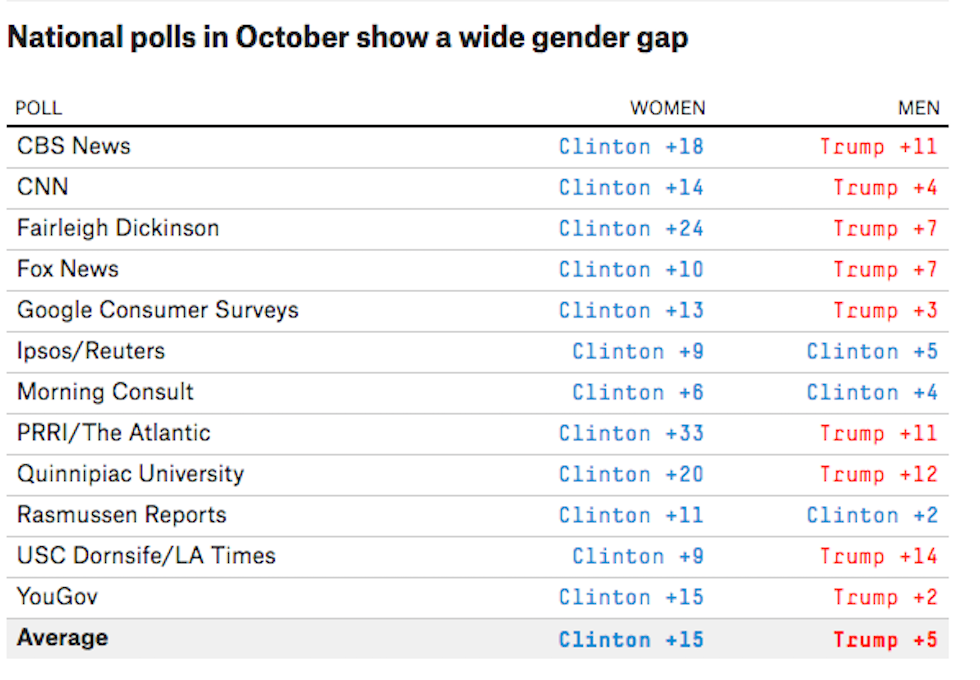Click the MEN column header
This screenshot has width=980, height=680.
pos(918,109)
